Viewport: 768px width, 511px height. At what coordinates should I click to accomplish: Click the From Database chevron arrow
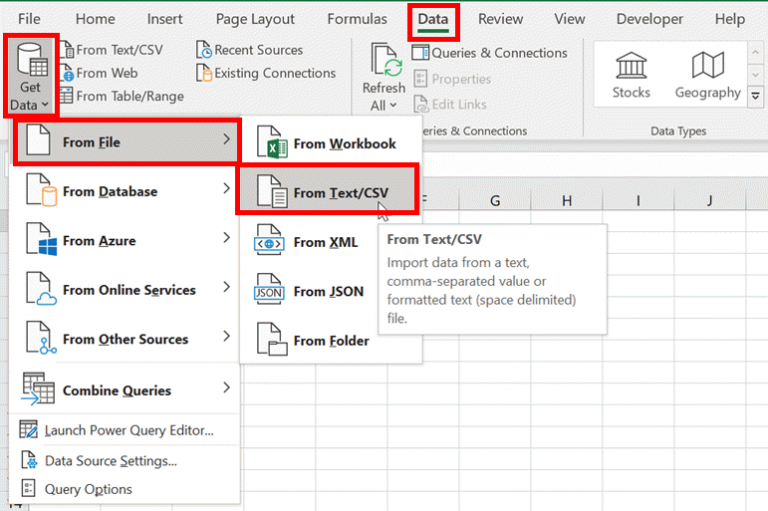226,189
